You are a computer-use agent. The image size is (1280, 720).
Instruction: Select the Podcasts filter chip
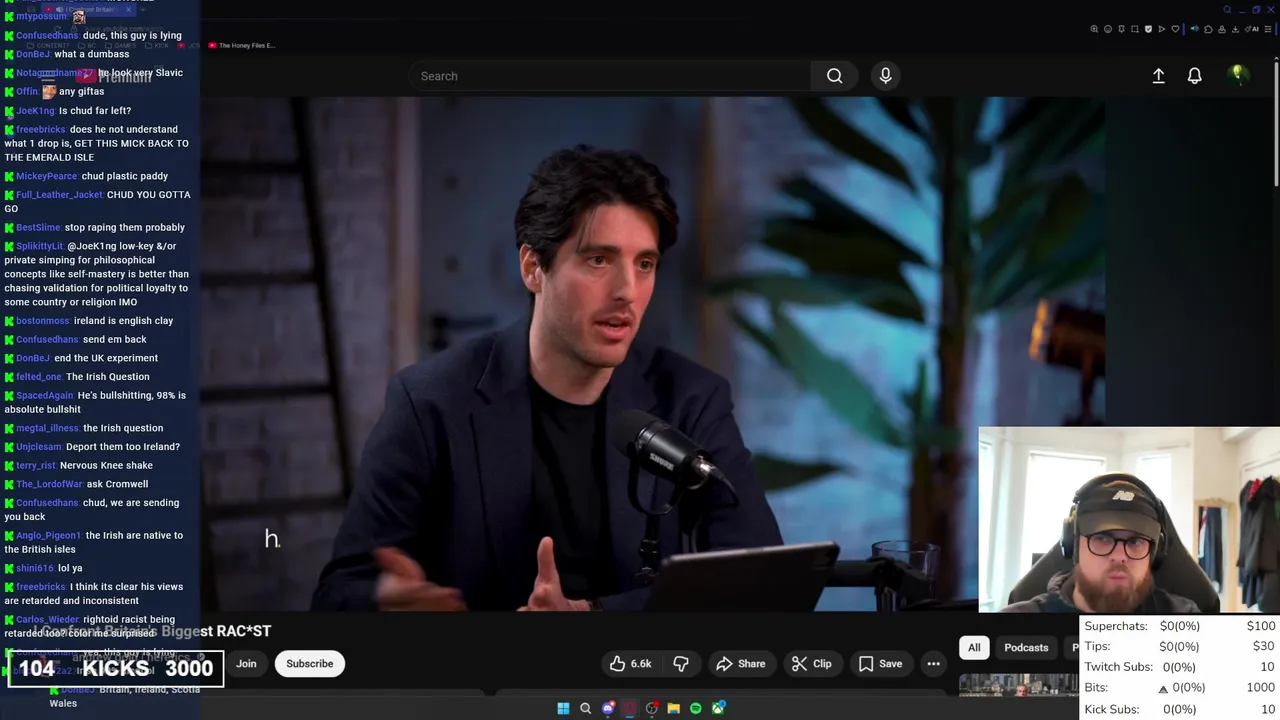point(1026,648)
